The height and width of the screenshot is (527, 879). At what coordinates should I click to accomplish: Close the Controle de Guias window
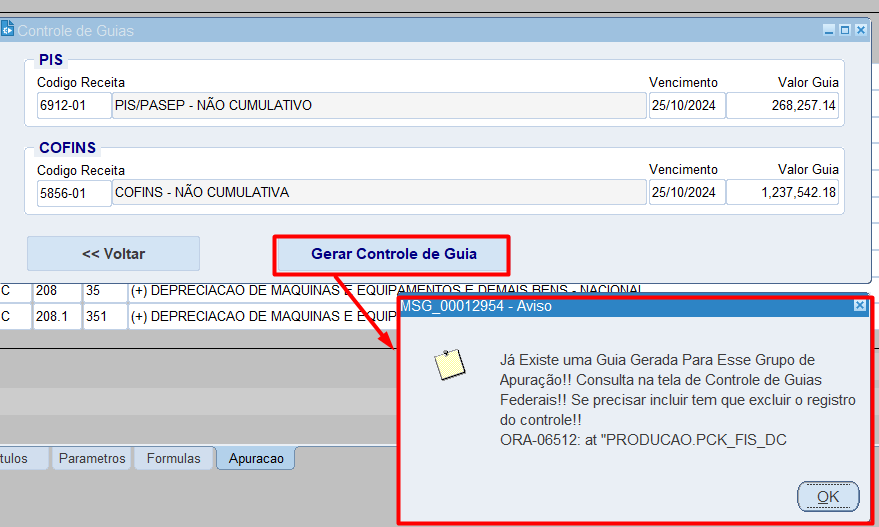pos(861,30)
